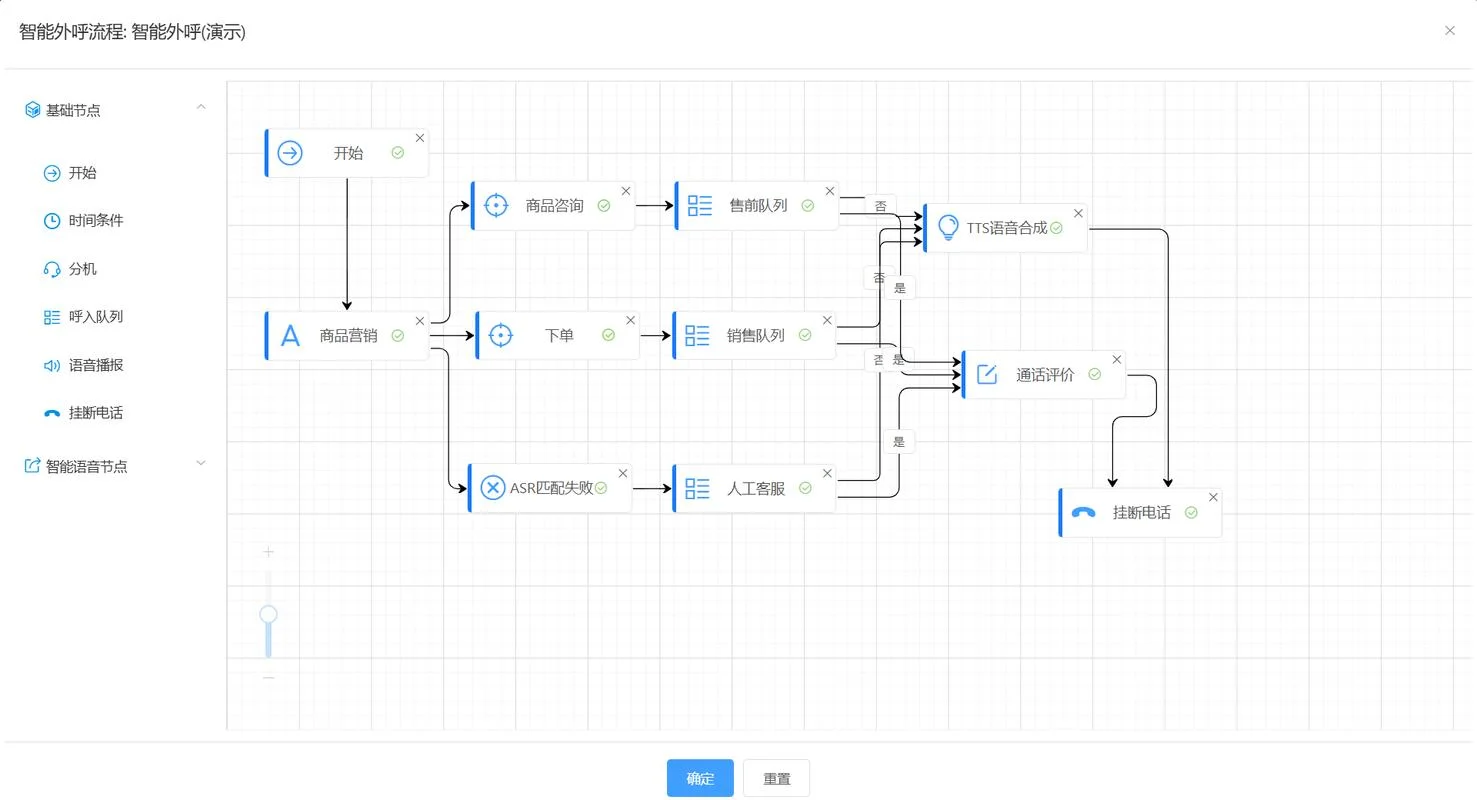1477x800 pixels.
Task: Remove the 下单 node with its X
Action: 630,320
